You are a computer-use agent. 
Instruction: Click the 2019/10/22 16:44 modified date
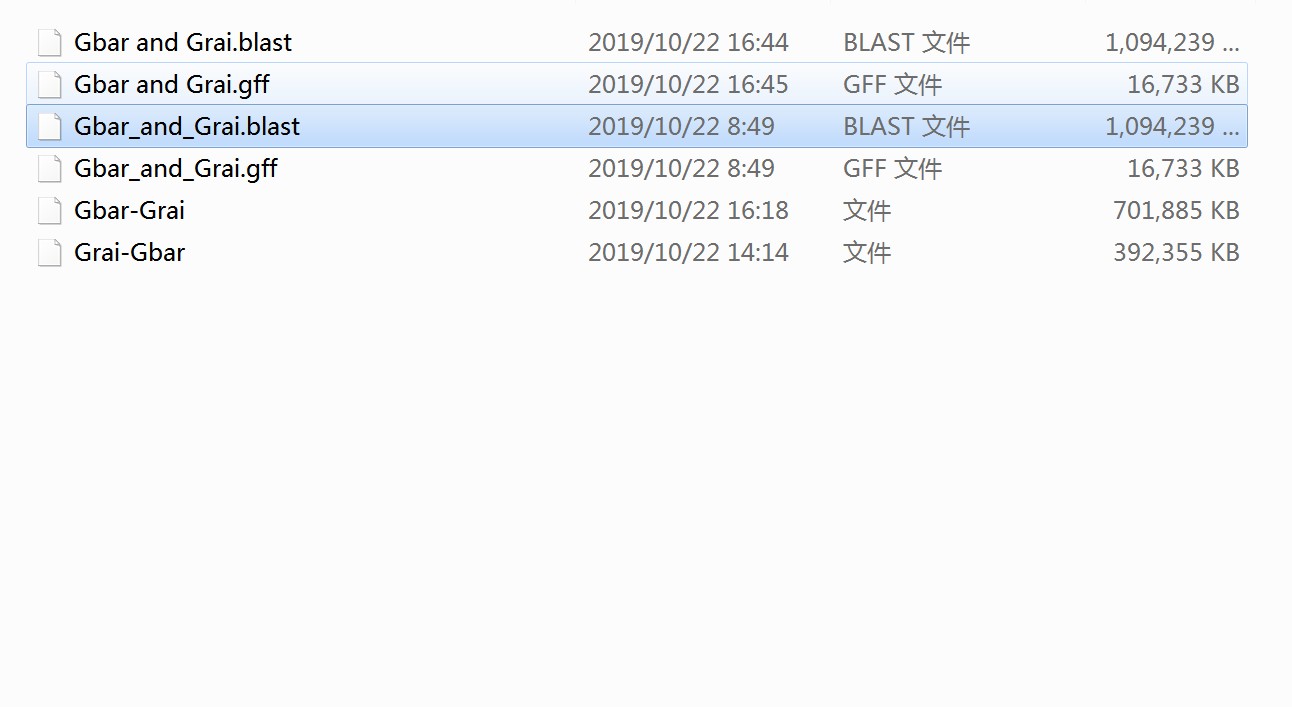tap(688, 42)
